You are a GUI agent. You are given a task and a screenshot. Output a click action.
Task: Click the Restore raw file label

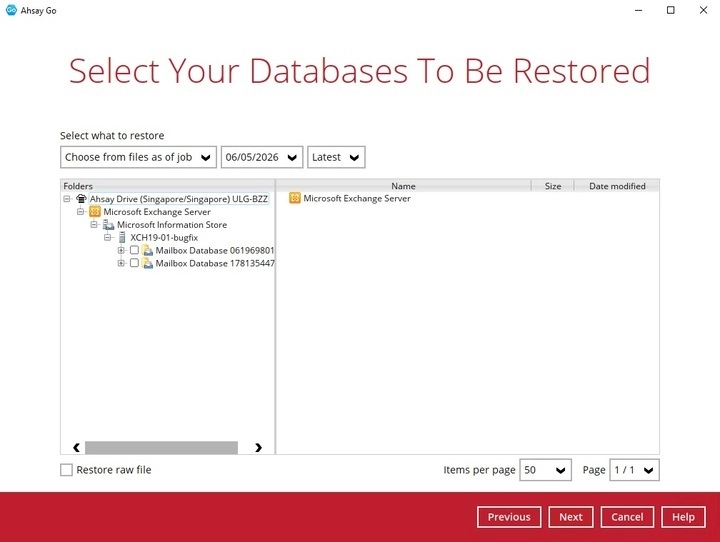(x=114, y=470)
